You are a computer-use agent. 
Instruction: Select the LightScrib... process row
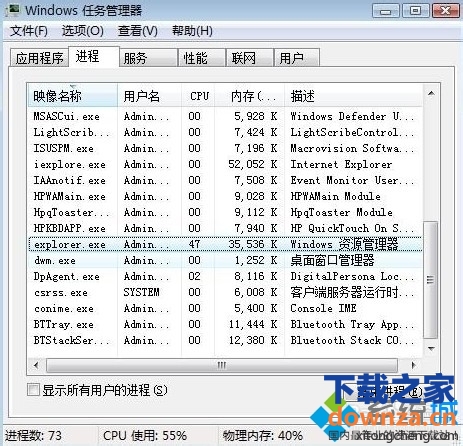[225, 132]
